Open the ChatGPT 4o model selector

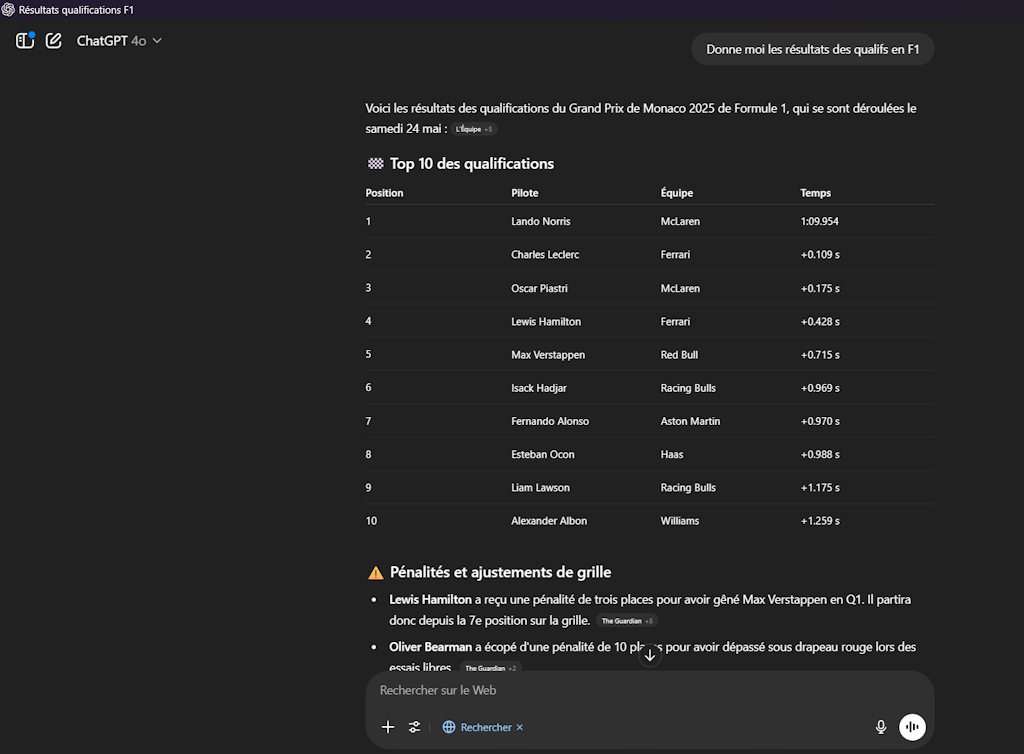(x=119, y=40)
